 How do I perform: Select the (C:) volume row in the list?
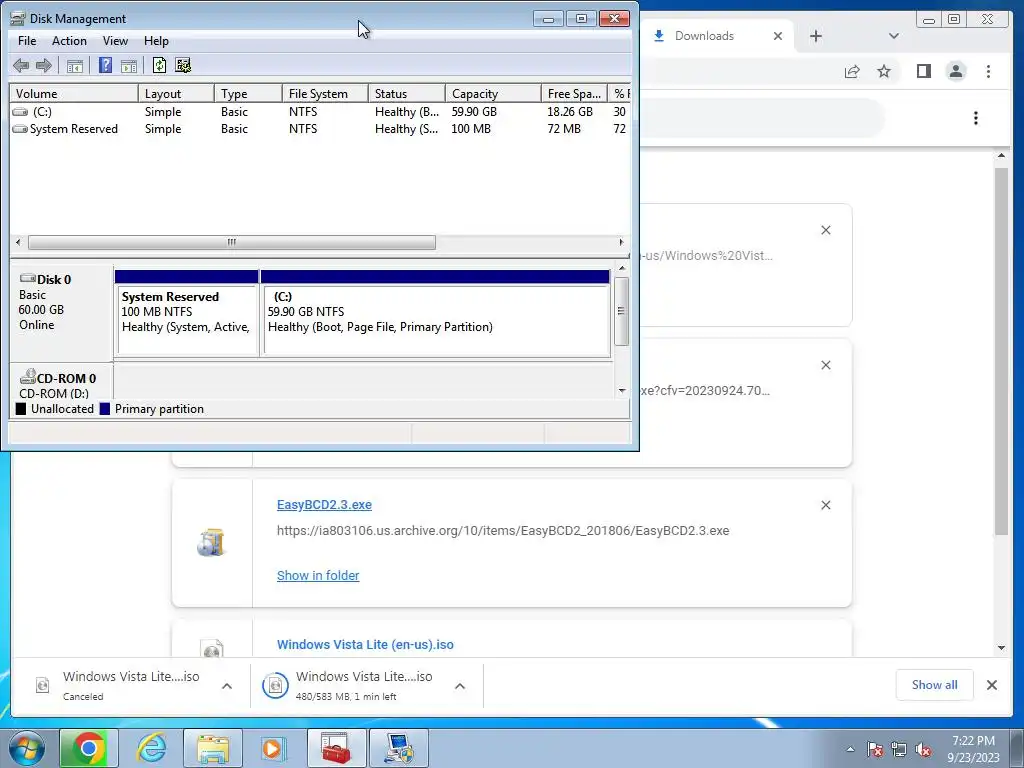[x=320, y=112]
